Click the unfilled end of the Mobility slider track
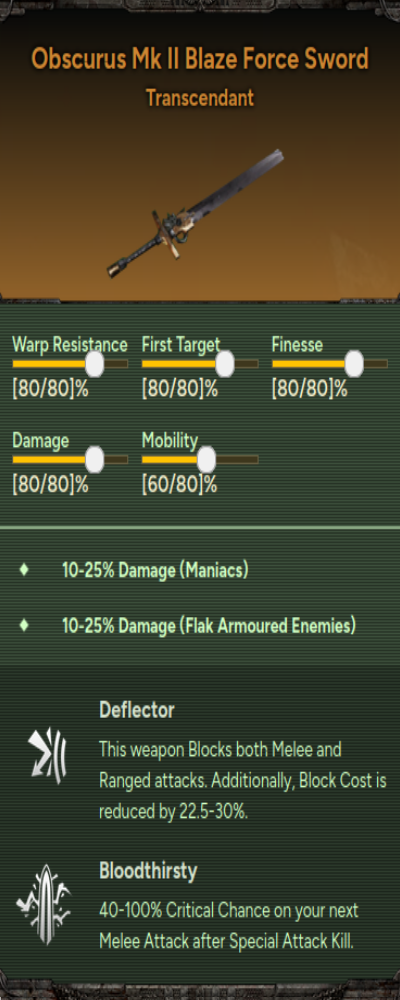This screenshot has height=1000, width=400. pos(237,459)
